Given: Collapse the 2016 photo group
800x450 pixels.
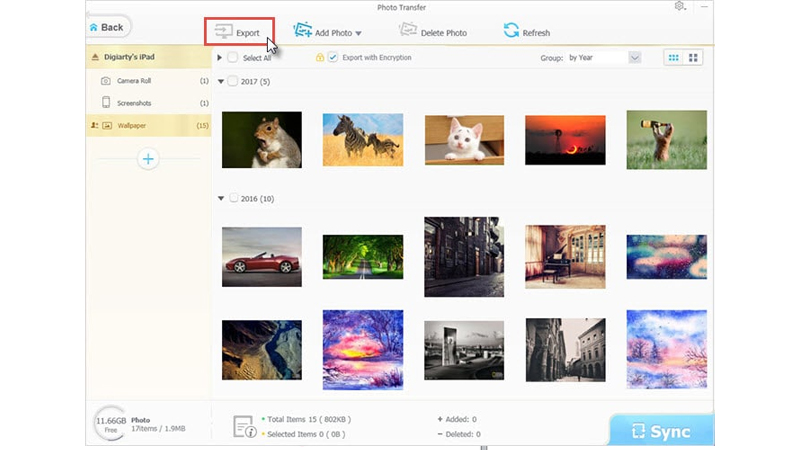Looking at the screenshot, I should pos(221,198).
